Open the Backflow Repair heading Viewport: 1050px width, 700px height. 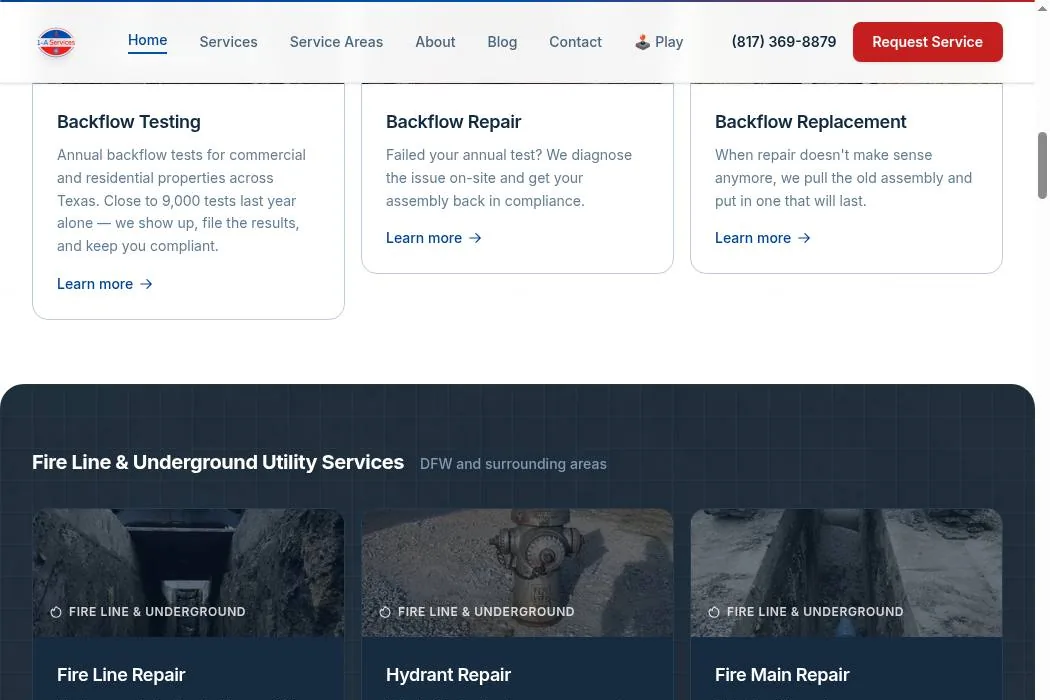tap(453, 122)
